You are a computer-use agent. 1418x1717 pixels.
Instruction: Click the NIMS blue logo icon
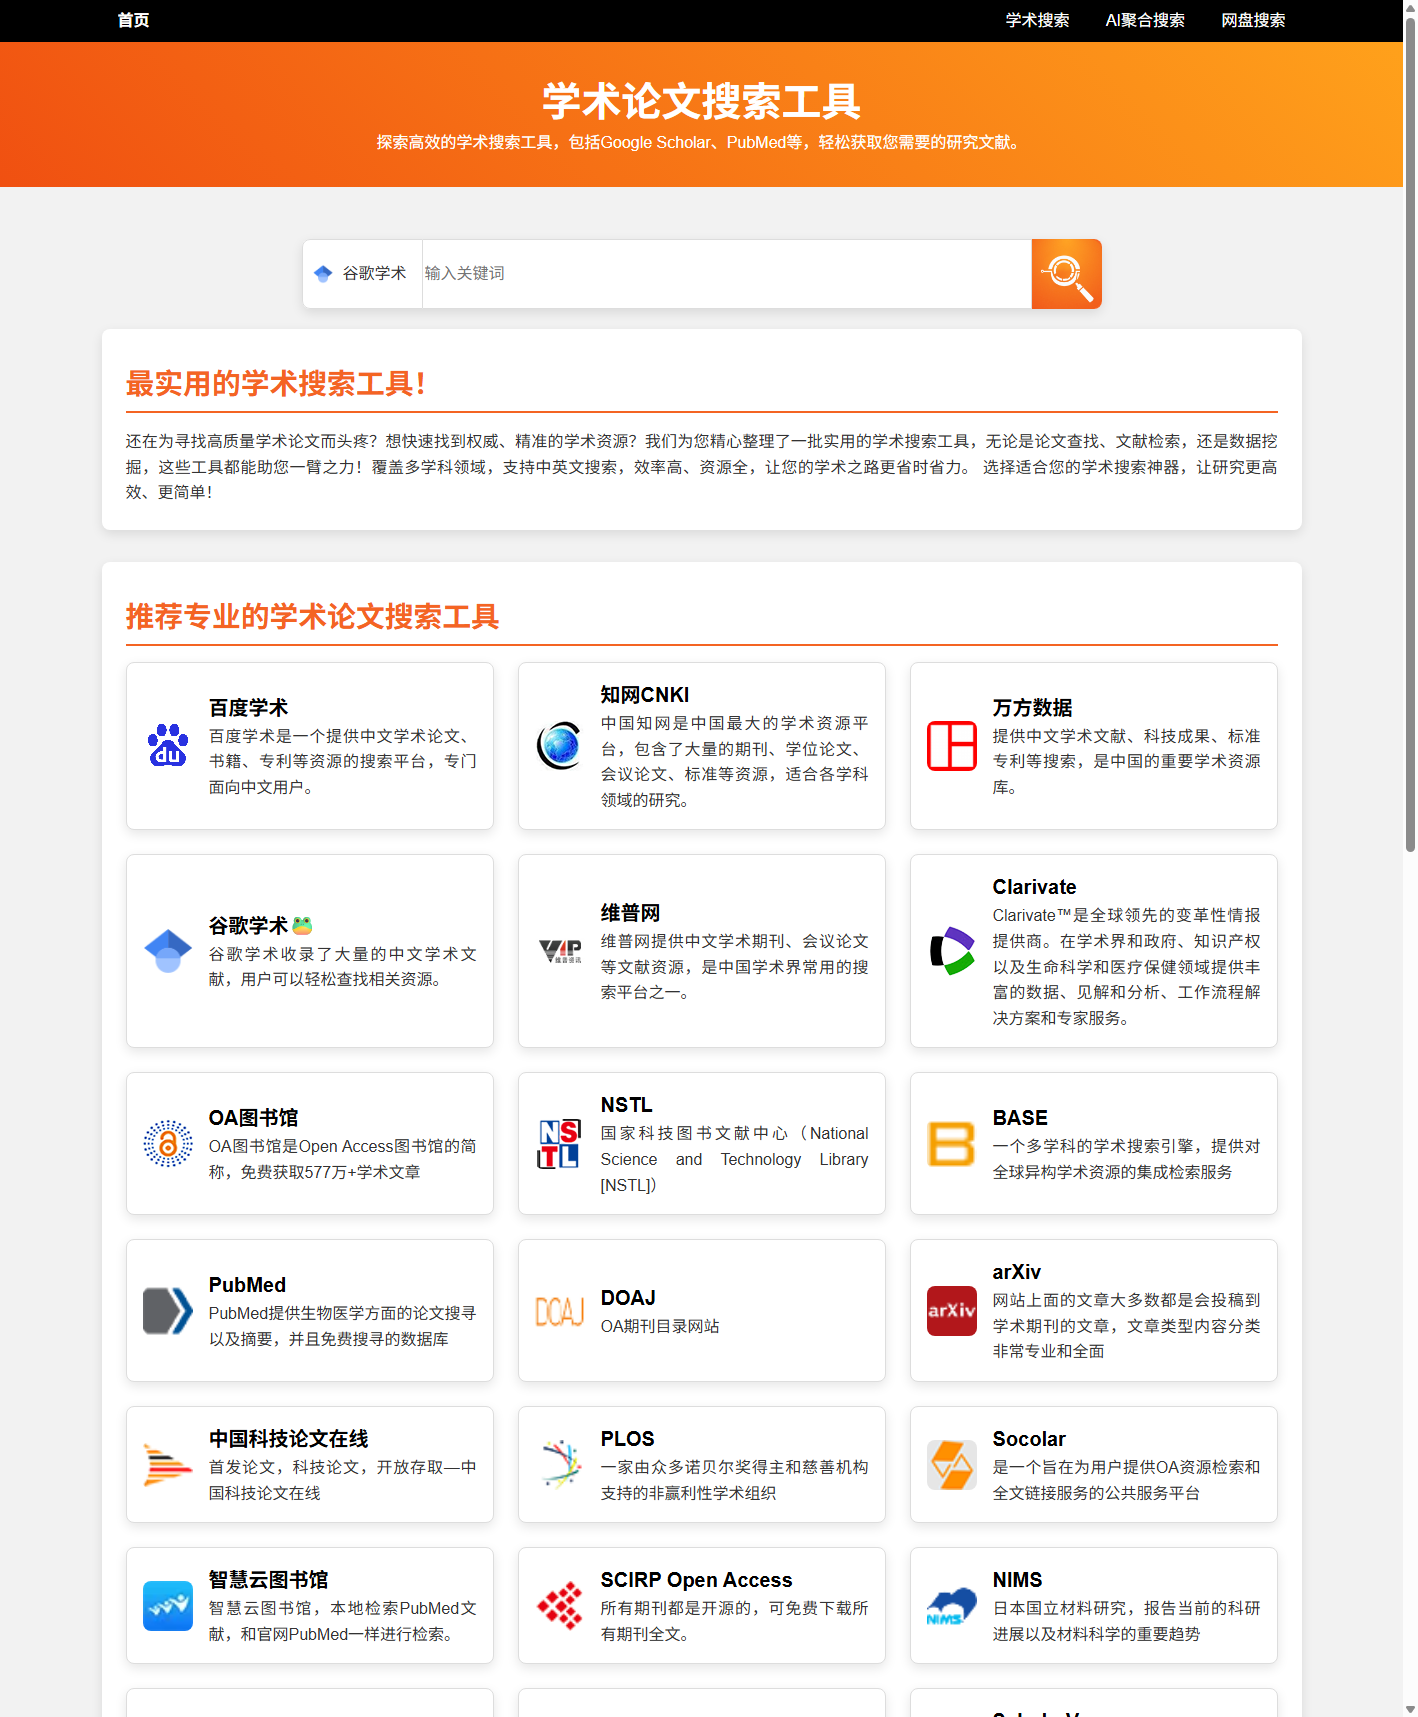point(952,1606)
